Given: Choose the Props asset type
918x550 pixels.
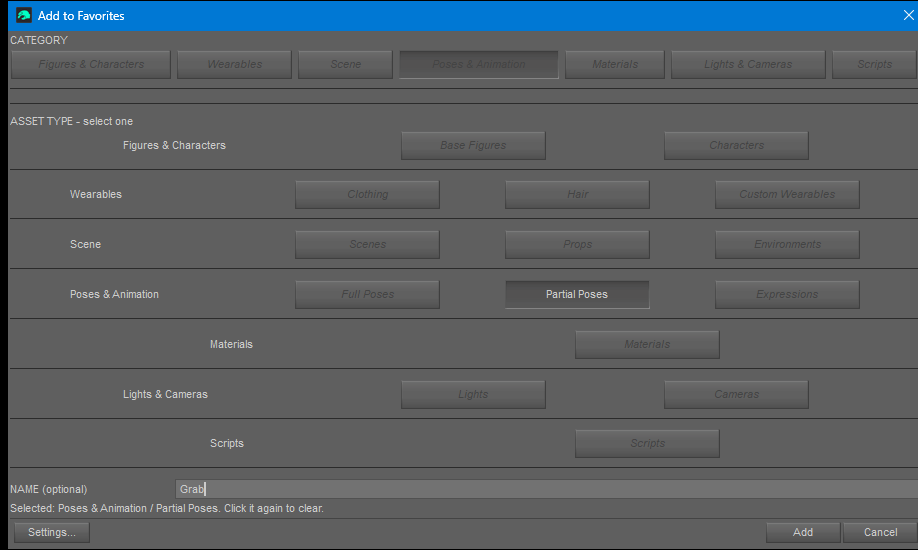Looking at the screenshot, I should click(x=577, y=244).
